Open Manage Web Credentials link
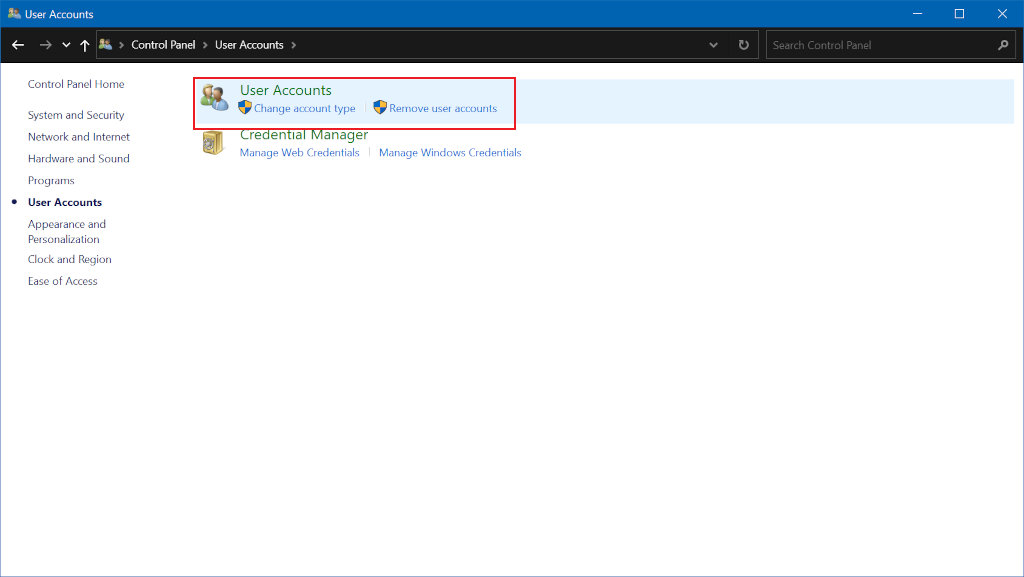 (x=299, y=153)
